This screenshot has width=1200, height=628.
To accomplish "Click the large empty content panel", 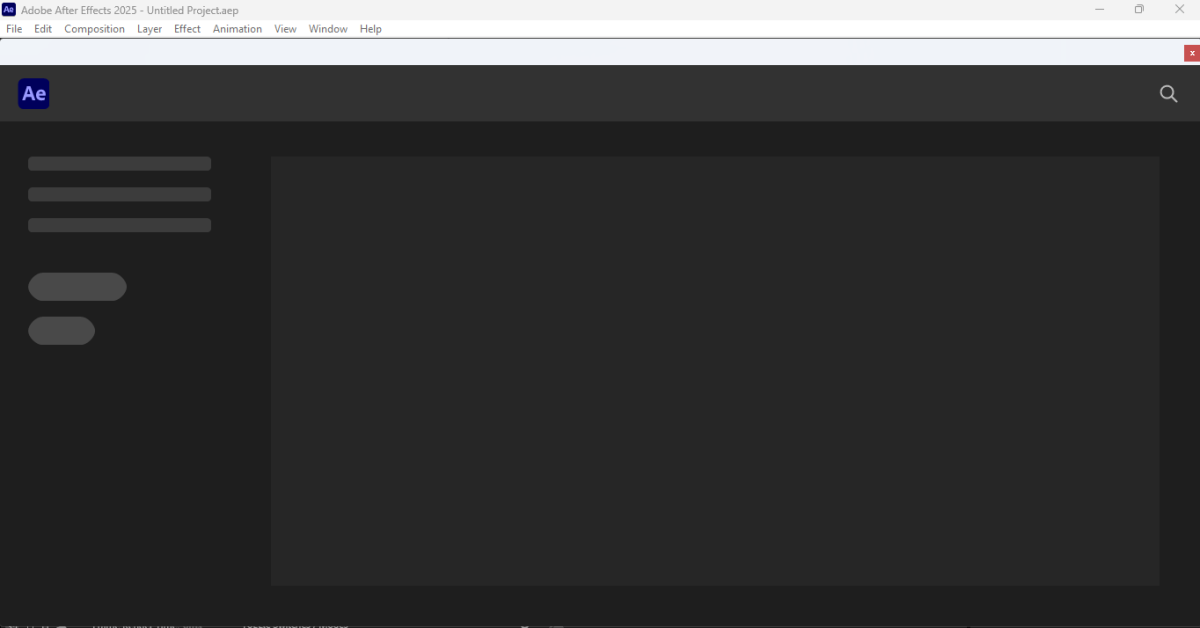I will (715, 370).
